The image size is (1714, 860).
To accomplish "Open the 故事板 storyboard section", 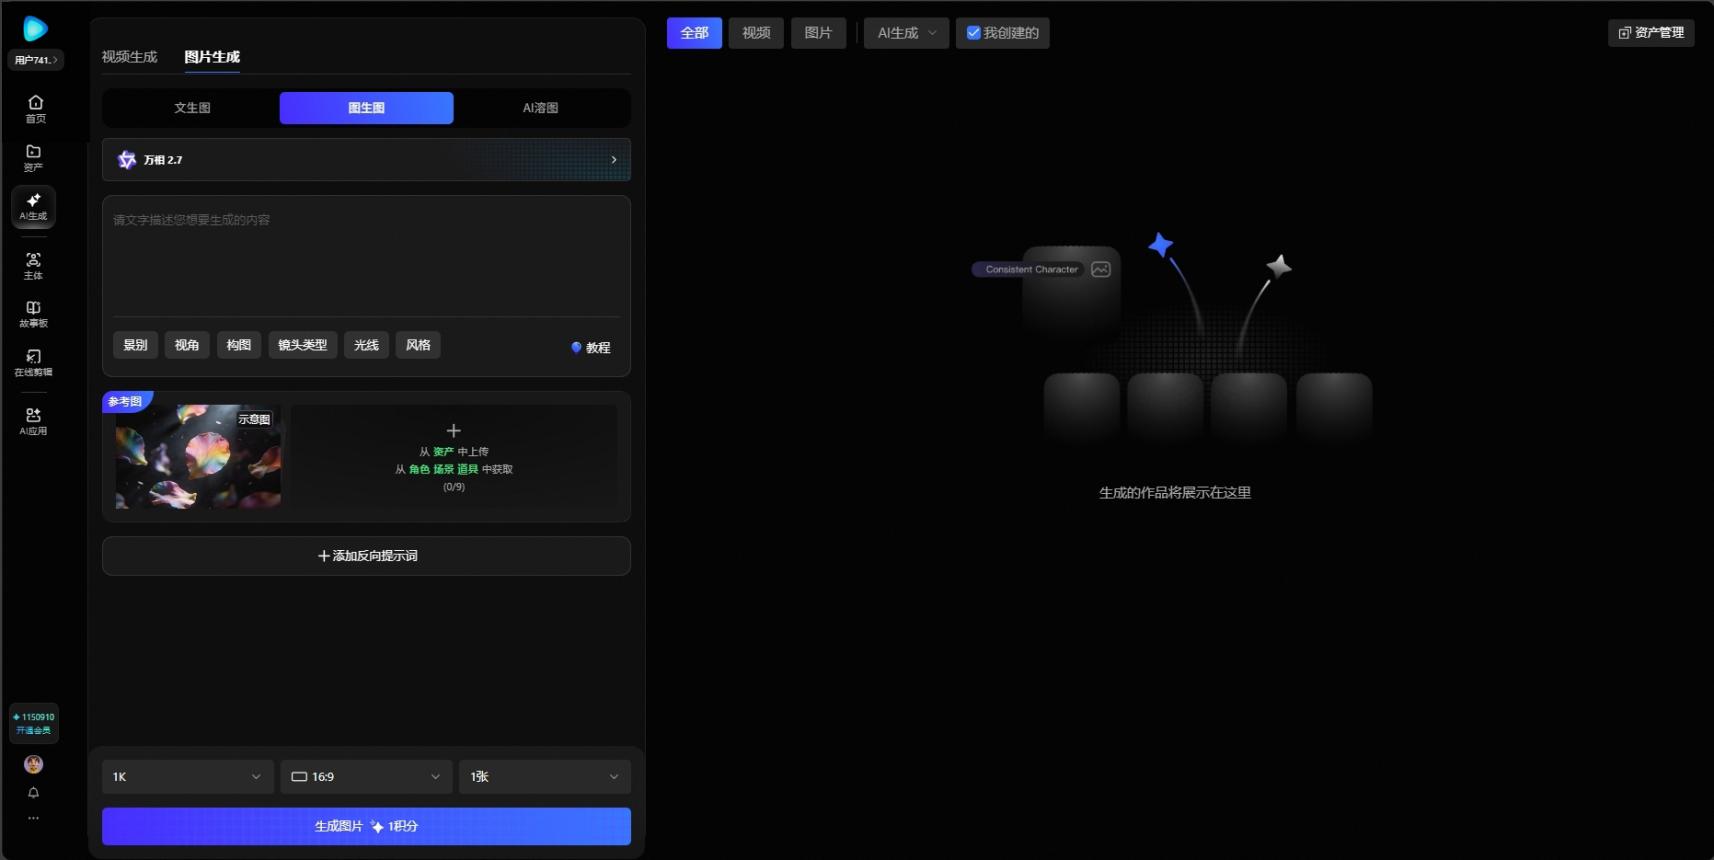I will 33,314.
